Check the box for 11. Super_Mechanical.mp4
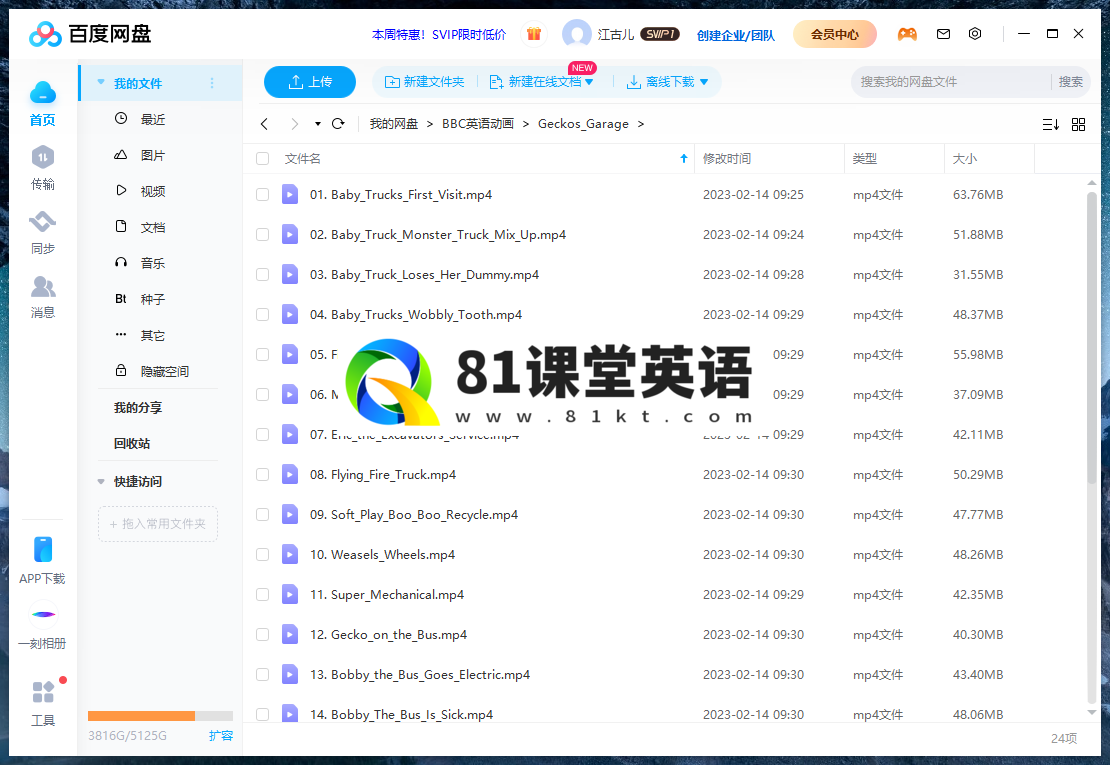This screenshot has height=765, width=1110. click(263, 594)
